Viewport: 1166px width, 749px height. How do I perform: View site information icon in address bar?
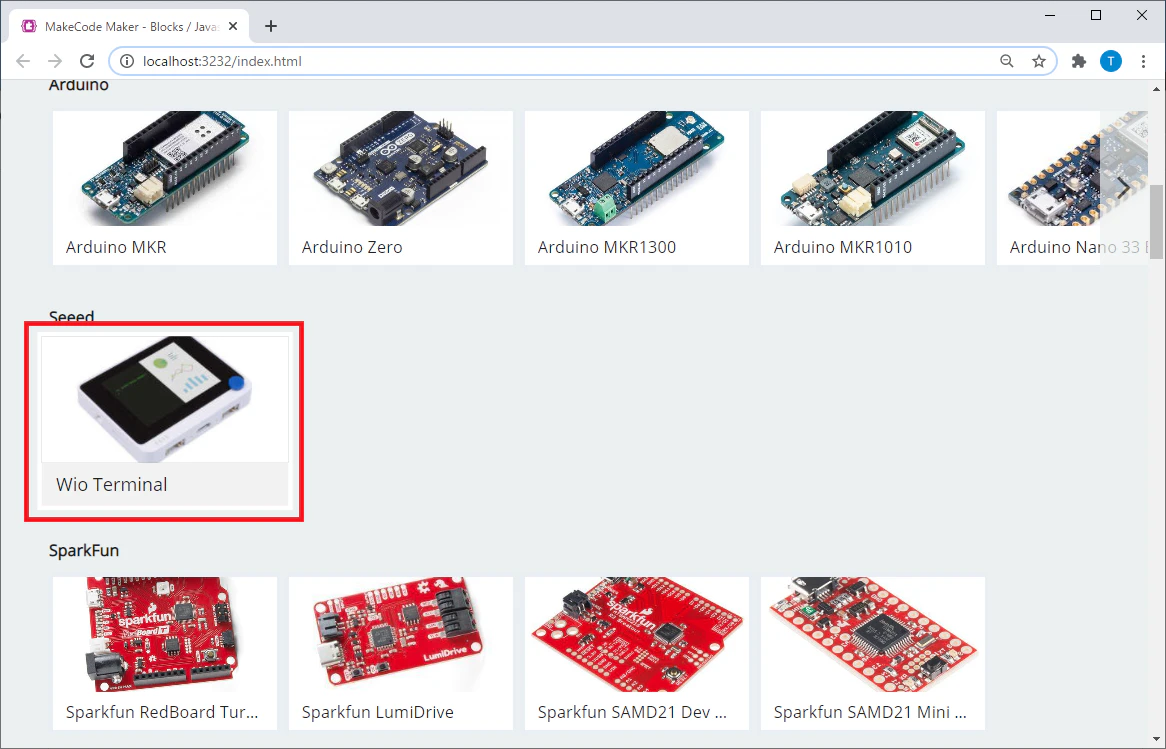[127, 61]
